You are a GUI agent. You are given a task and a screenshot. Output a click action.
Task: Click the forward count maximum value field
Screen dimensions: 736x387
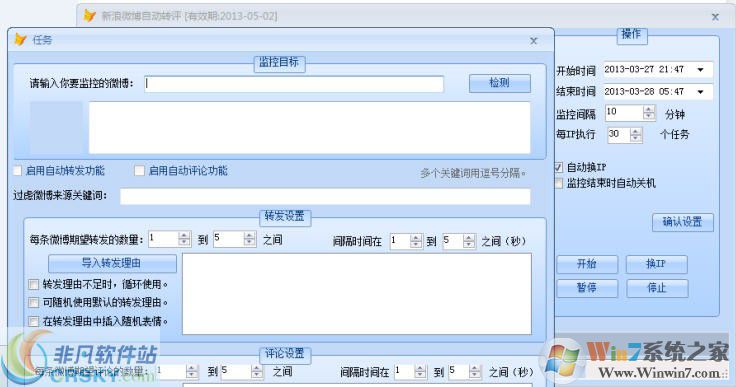[229, 239]
